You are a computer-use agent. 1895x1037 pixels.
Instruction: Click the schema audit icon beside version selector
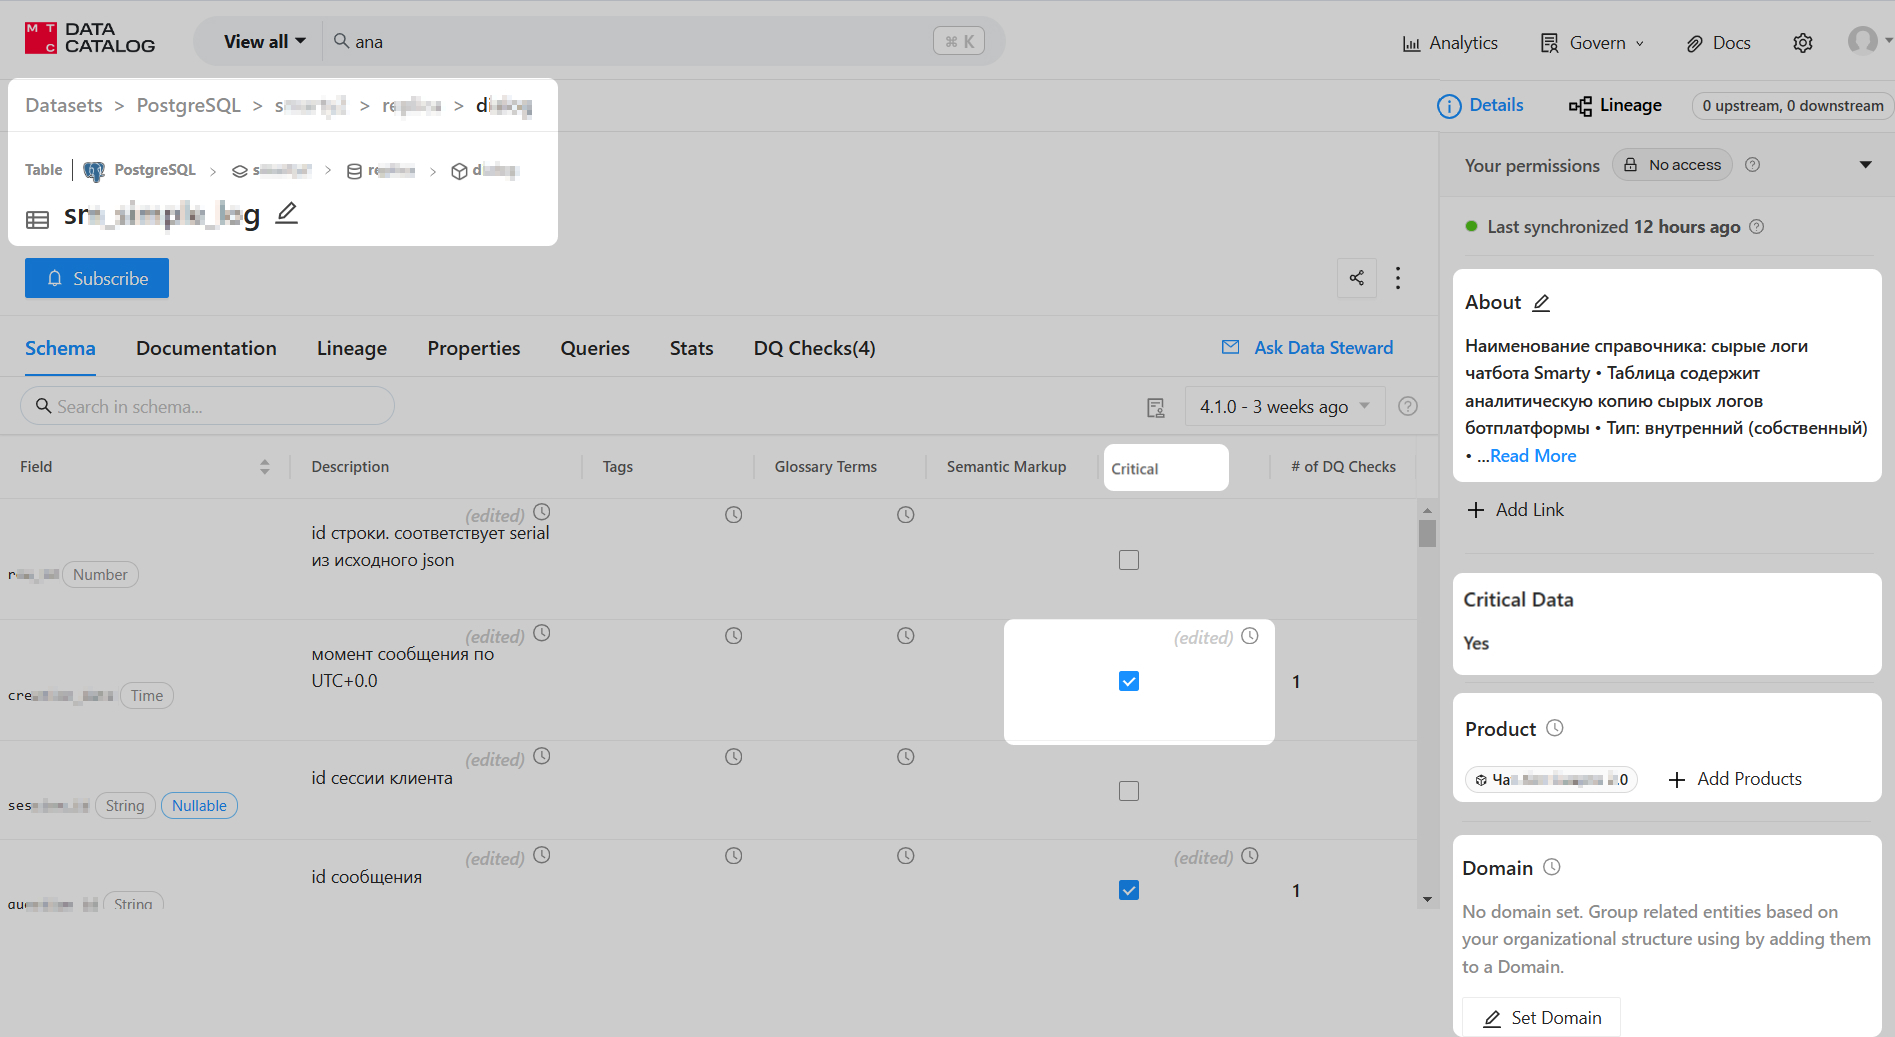coord(1156,407)
